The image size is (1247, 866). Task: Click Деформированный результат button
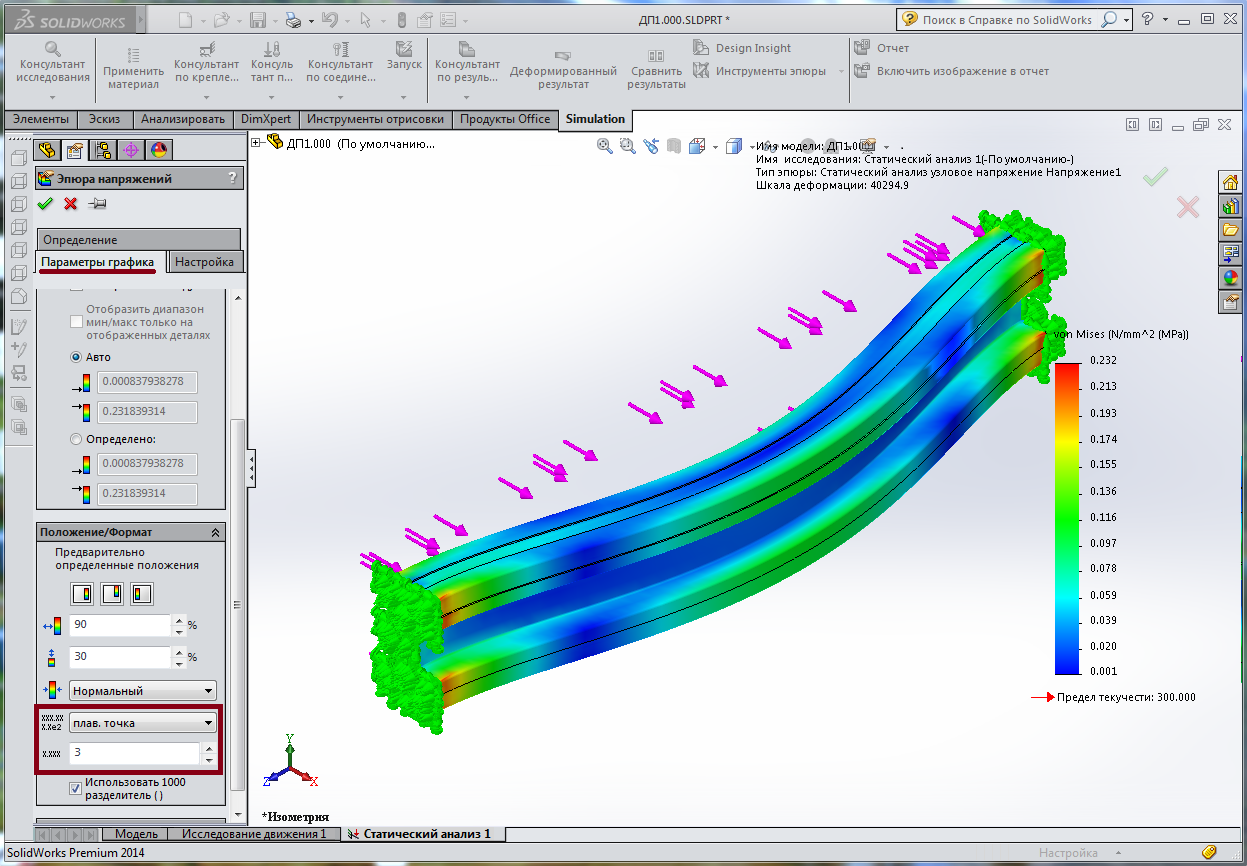[x=563, y=68]
